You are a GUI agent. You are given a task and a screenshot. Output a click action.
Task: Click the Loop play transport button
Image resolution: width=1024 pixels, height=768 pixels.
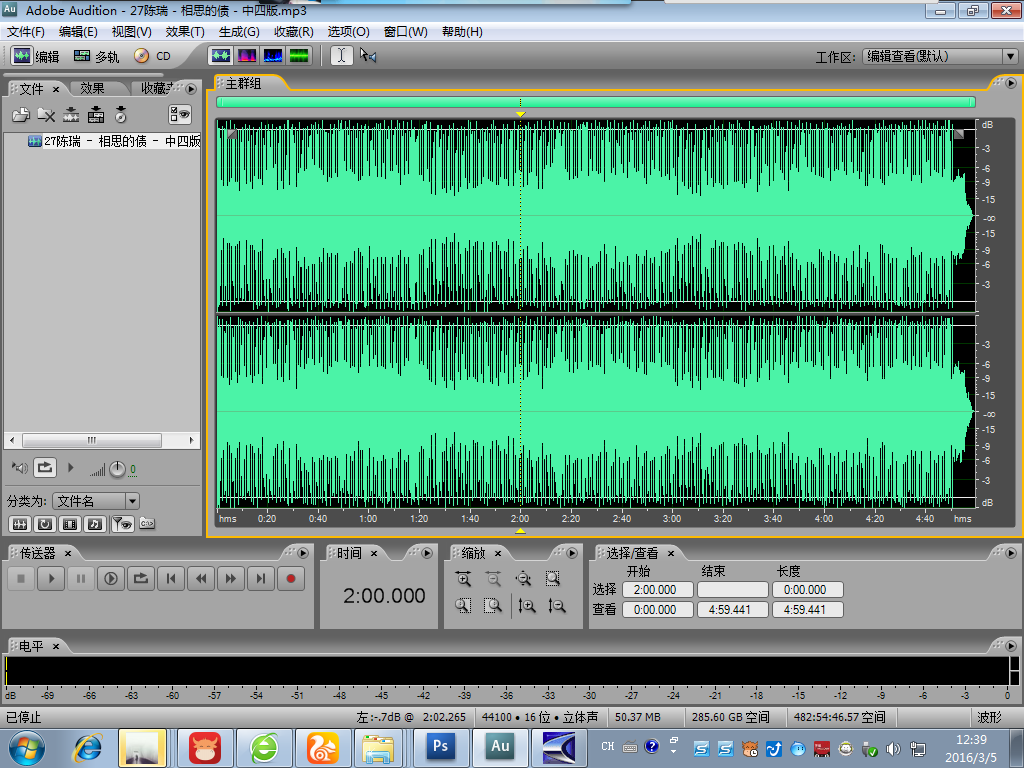pyautogui.click(x=141, y=579)
